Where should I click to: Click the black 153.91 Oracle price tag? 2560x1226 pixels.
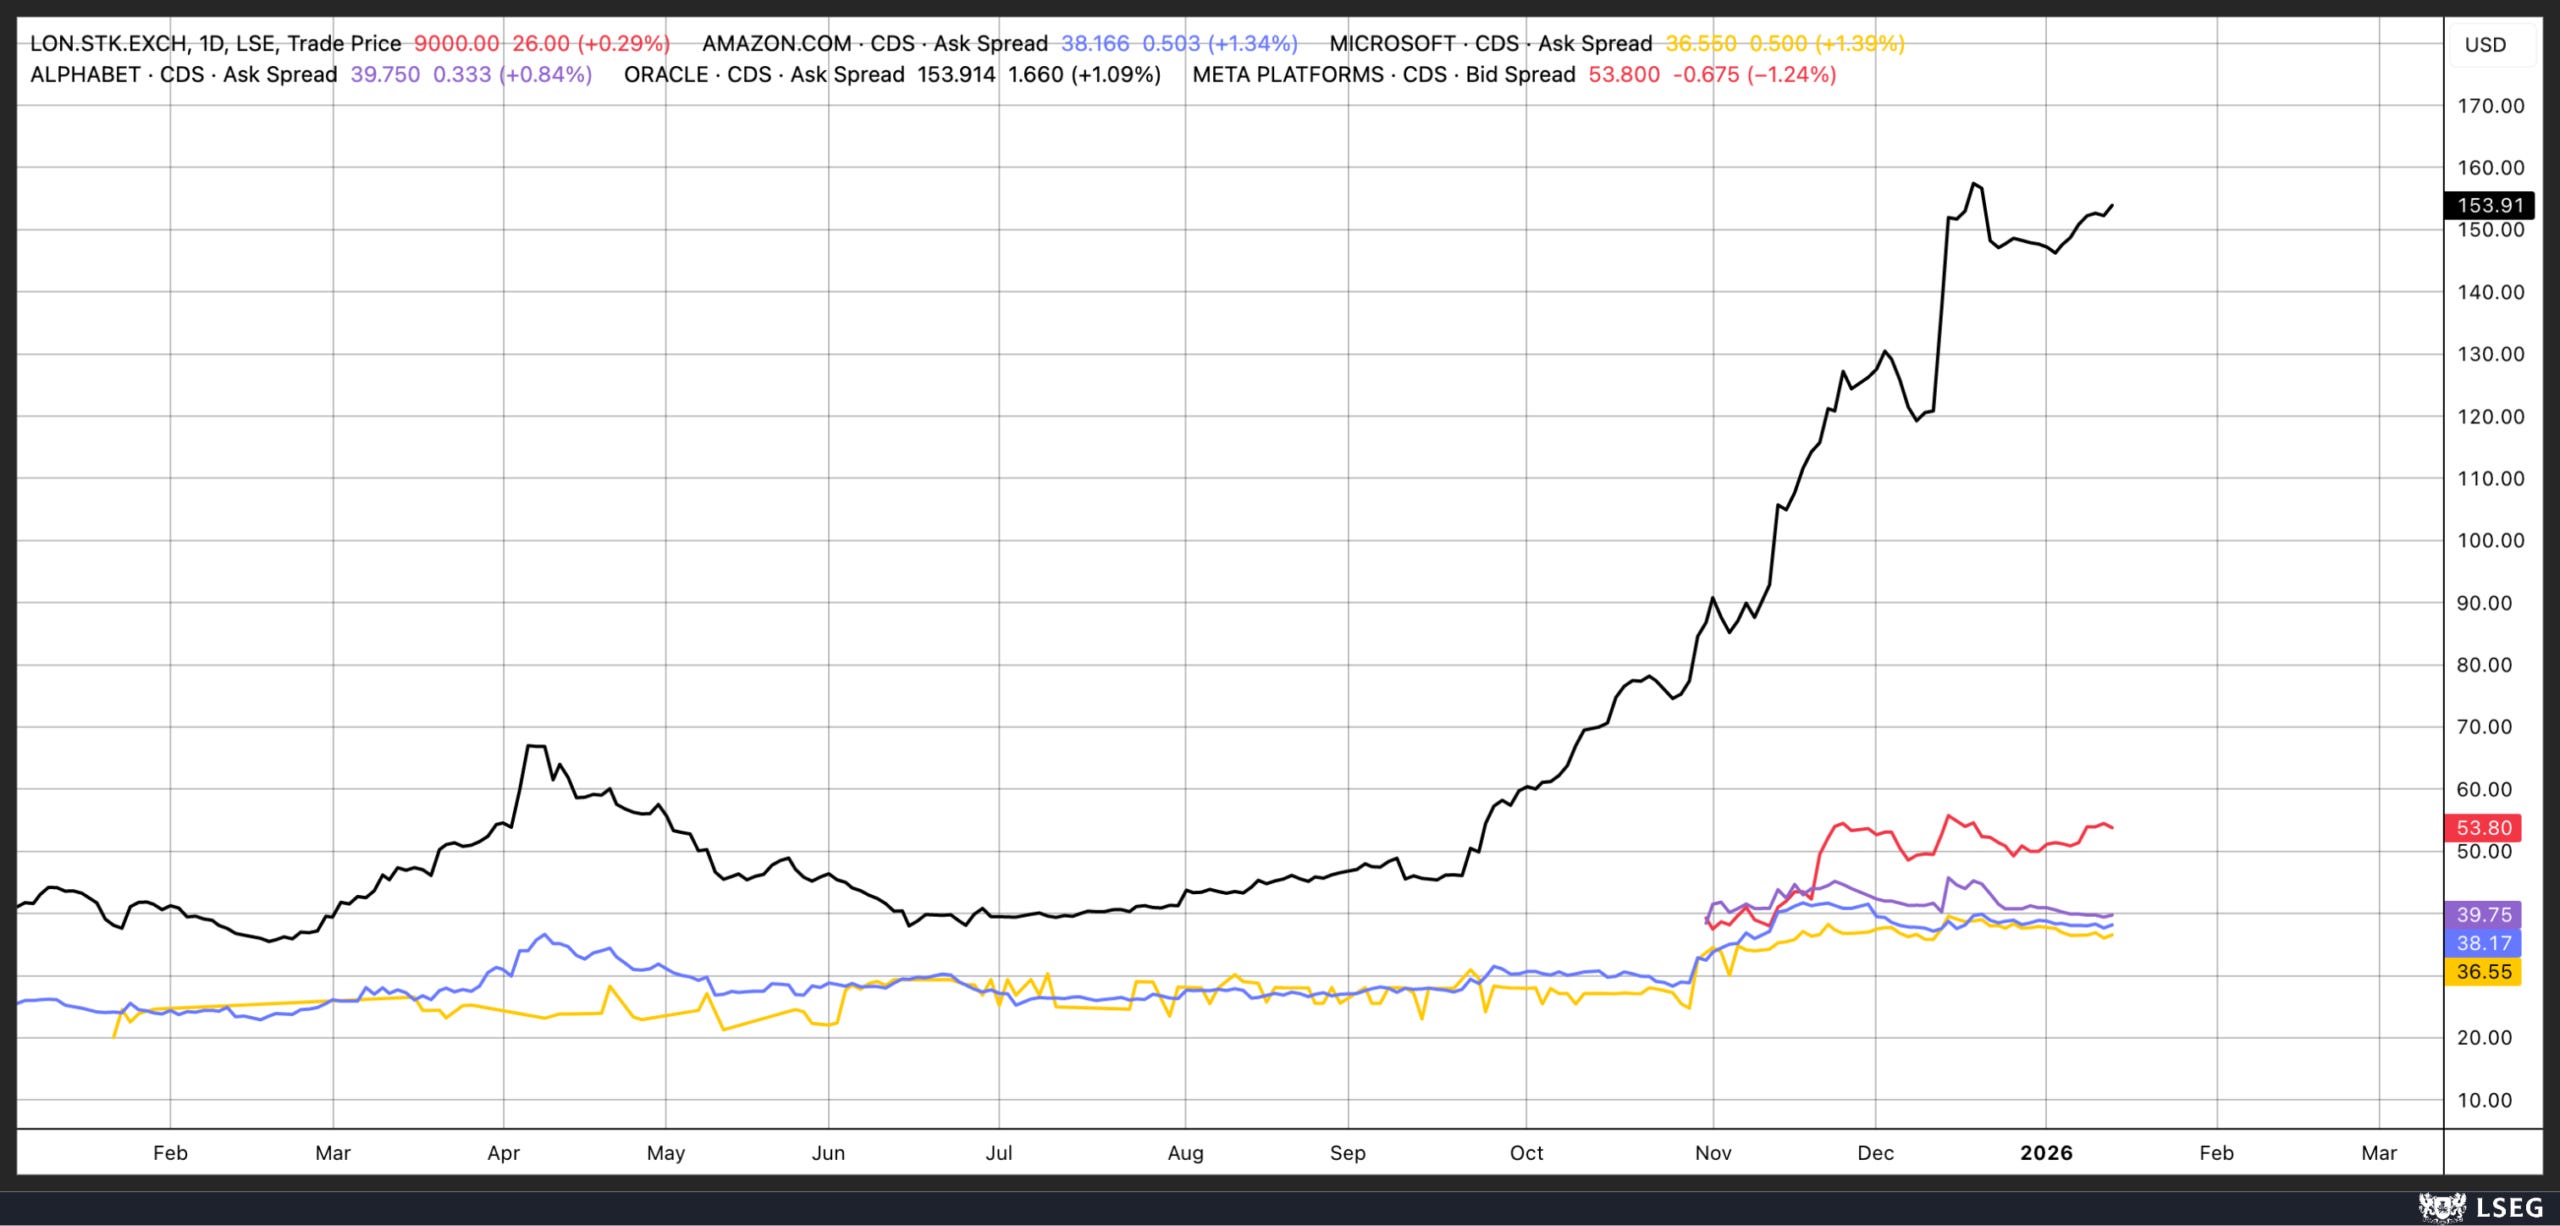(2489, 205)
